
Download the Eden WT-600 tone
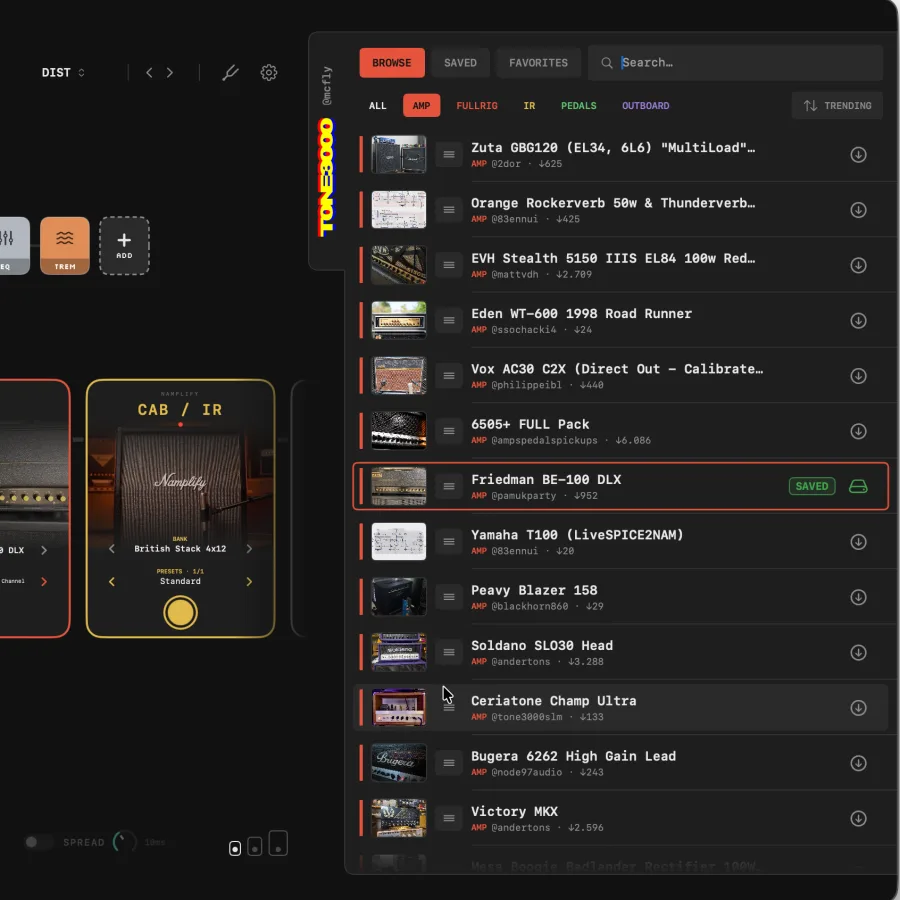(858, 321)
